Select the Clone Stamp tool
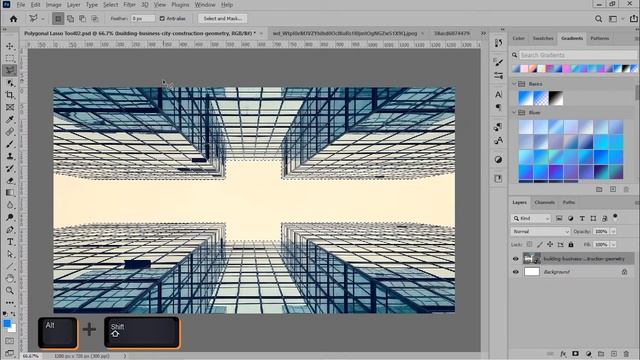This screenshot has height=360, width=640. [x=10, y=156]
